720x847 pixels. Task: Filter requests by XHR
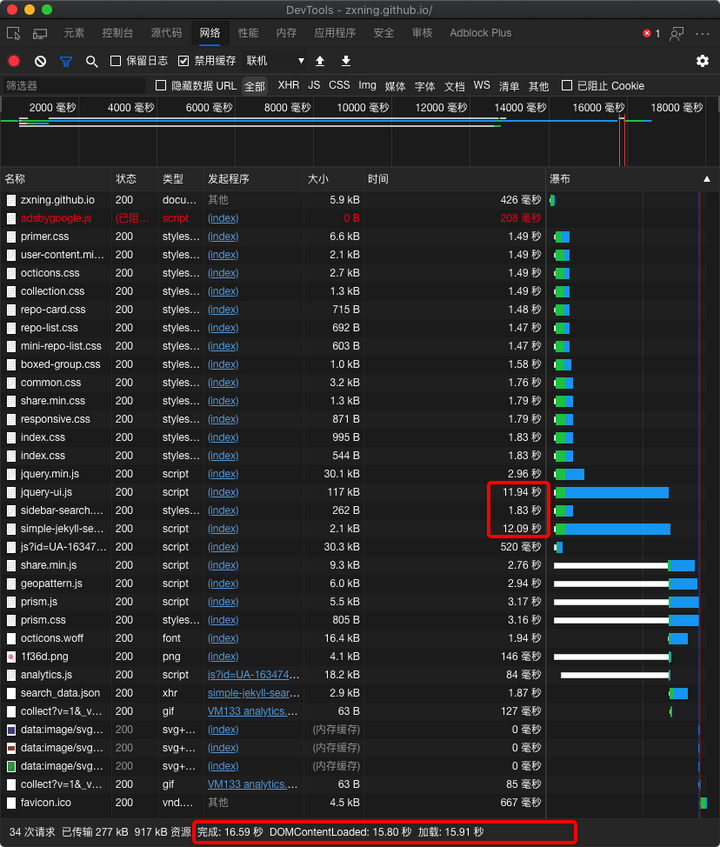(x=288, y=85)
